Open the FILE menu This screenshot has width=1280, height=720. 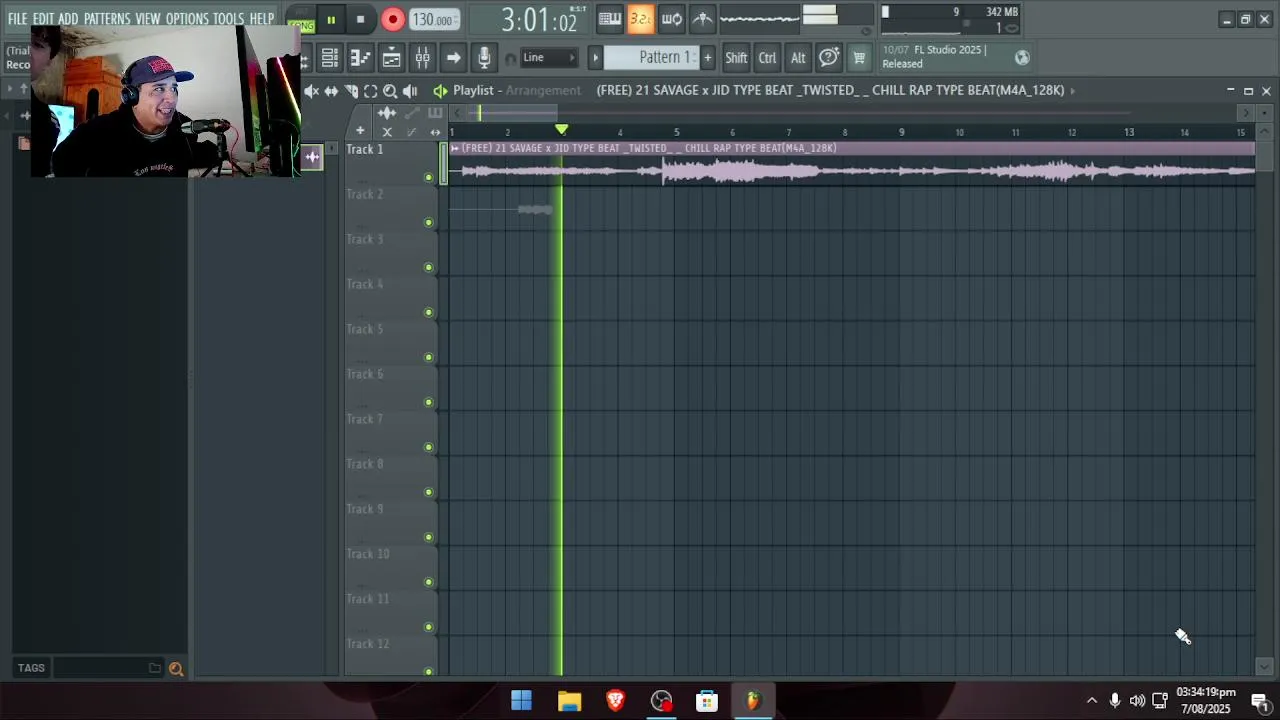pos(18,19)
